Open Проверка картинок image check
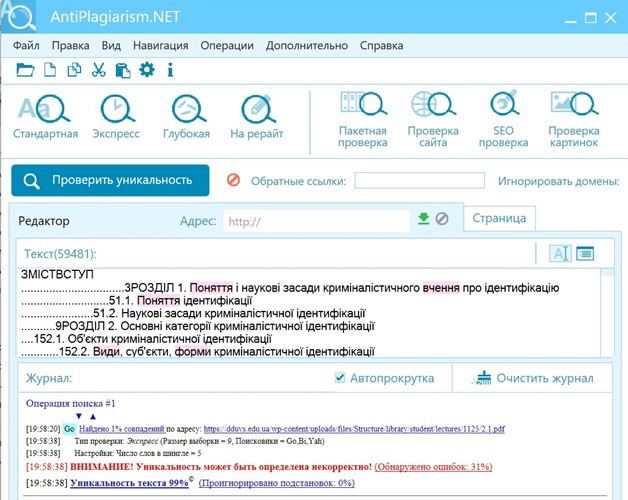The width and height of the screenshot is (628, 500). click(x=574, y=119)
